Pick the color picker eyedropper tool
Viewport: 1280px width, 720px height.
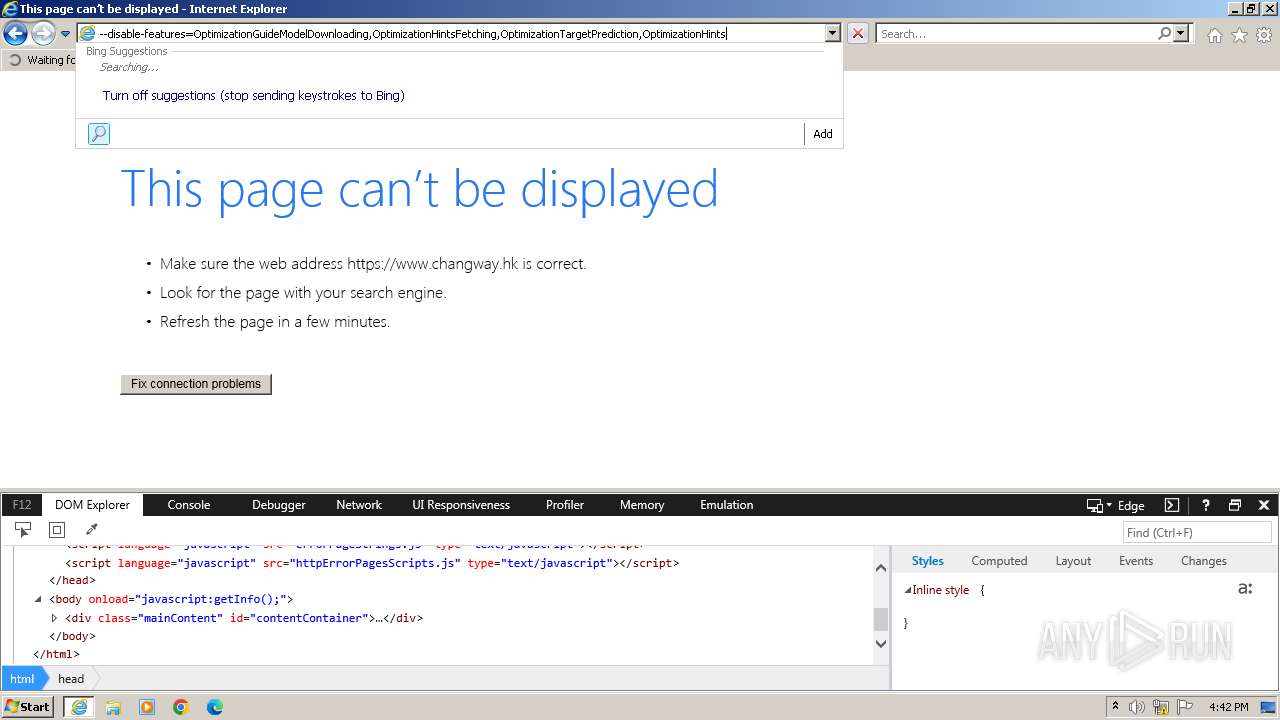pyautogui.click(x=91, y=530)
